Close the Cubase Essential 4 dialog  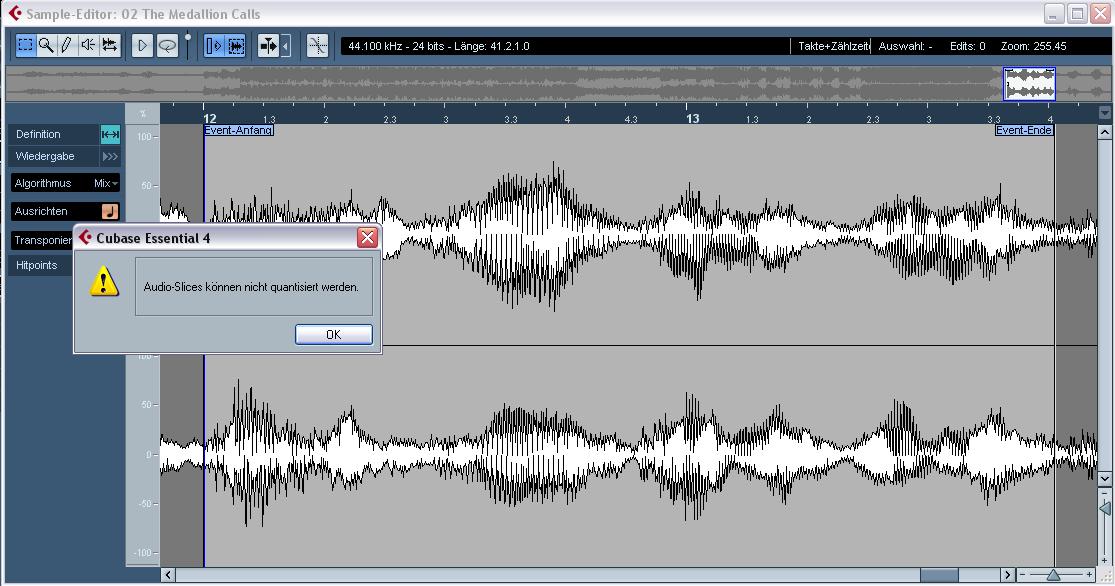[367, 238]
